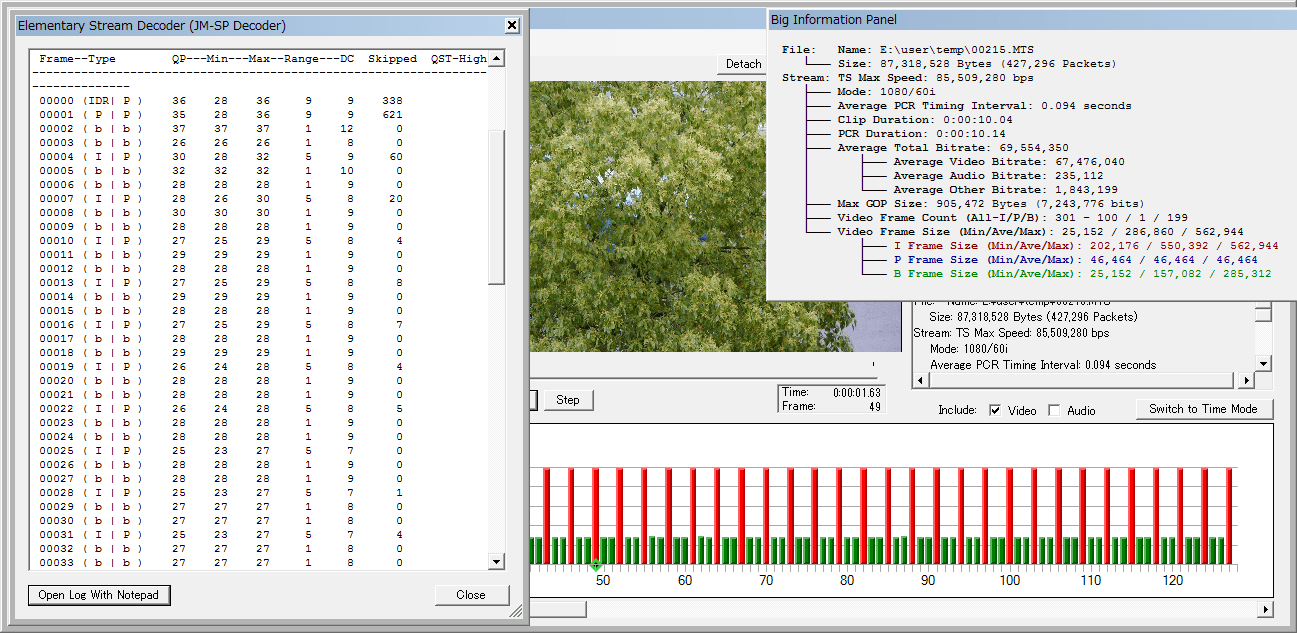Screen dimensions: 1297x633
Task: Enable the Audio include checkbox
Action: (1054, 410)
